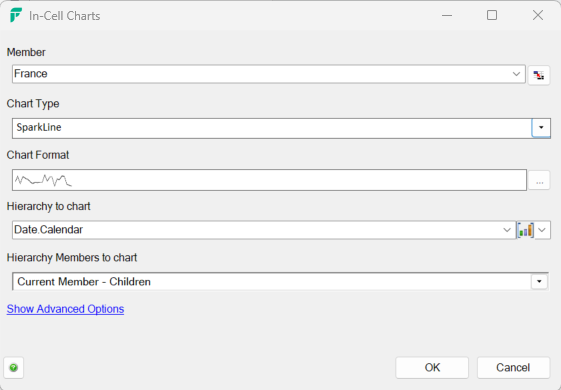Click the Cancel button
Viewport: 561px width, 390px height.
[513, 367]
